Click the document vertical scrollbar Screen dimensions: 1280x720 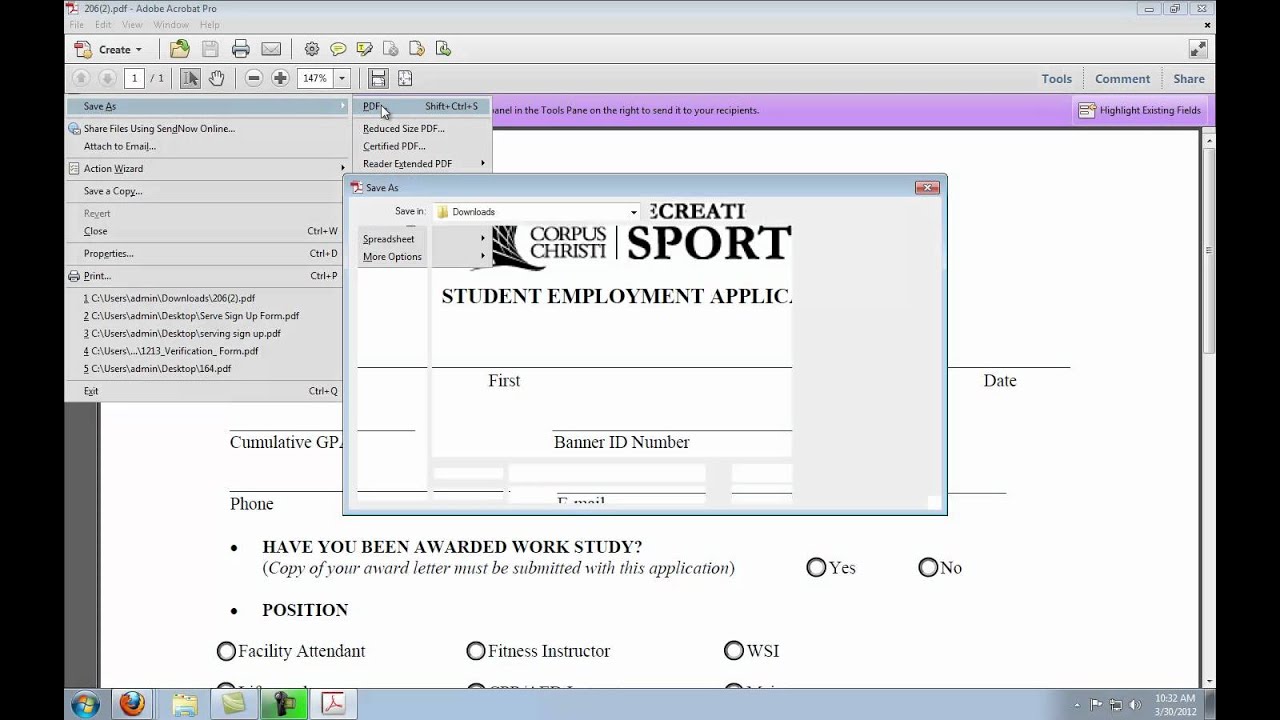[1208, 250]
